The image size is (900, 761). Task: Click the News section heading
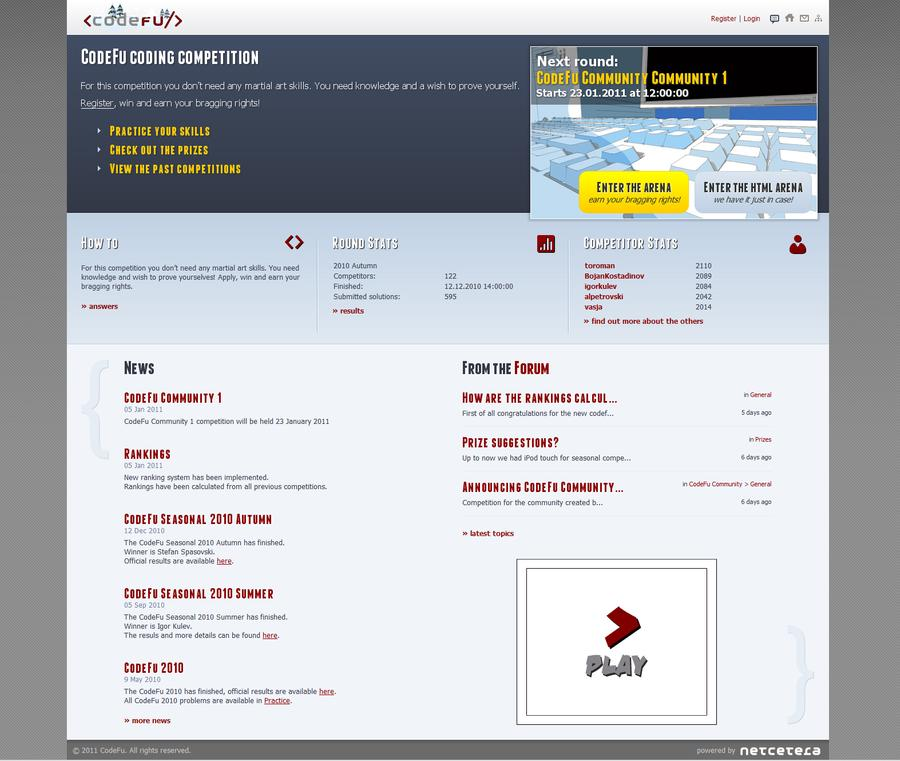coord(139,368)
